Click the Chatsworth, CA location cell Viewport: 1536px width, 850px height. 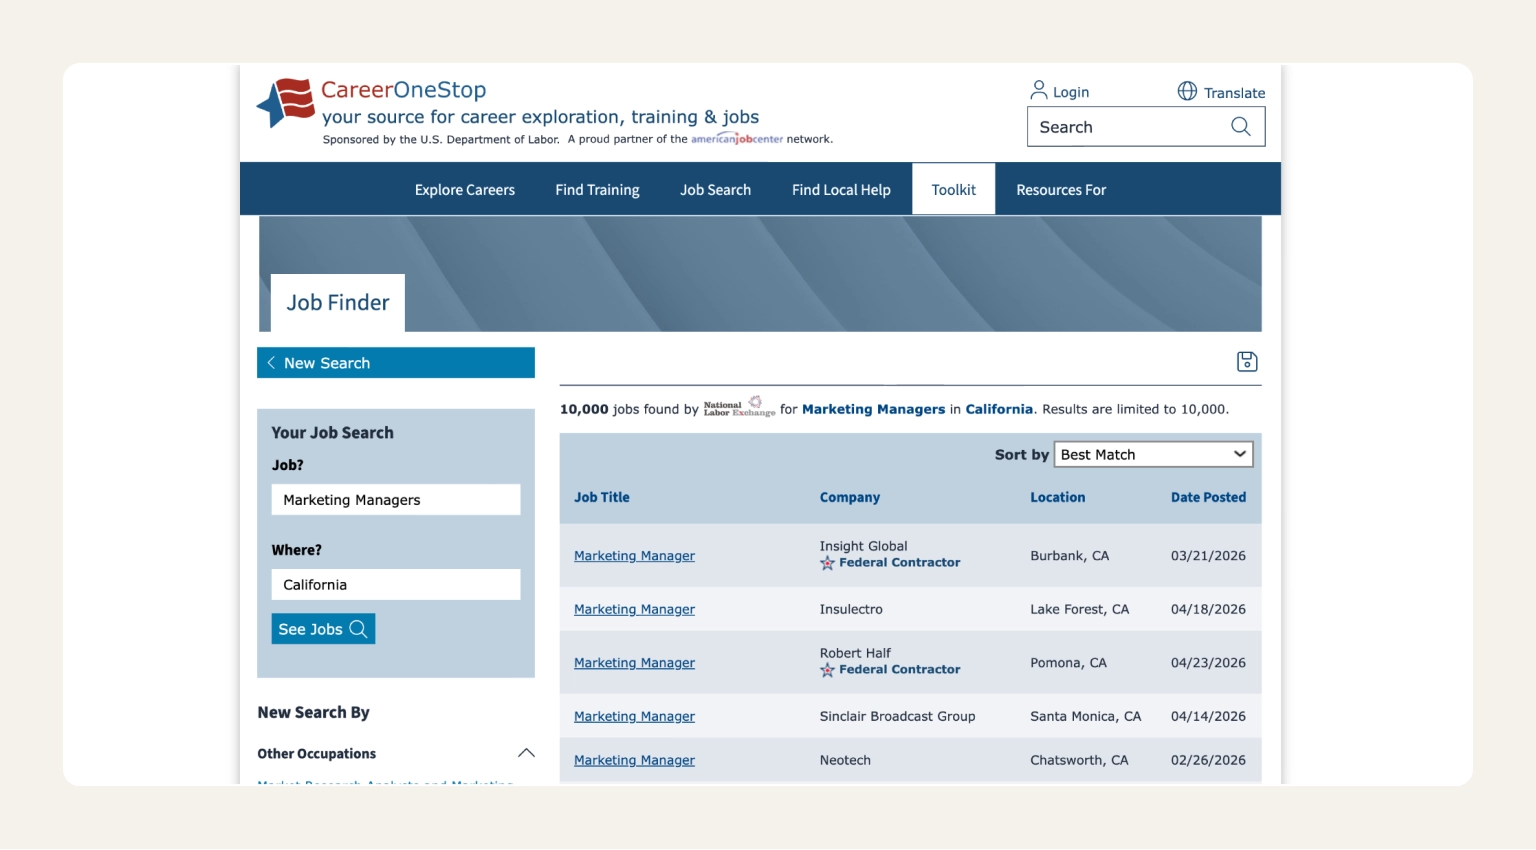coord(1079,760)
